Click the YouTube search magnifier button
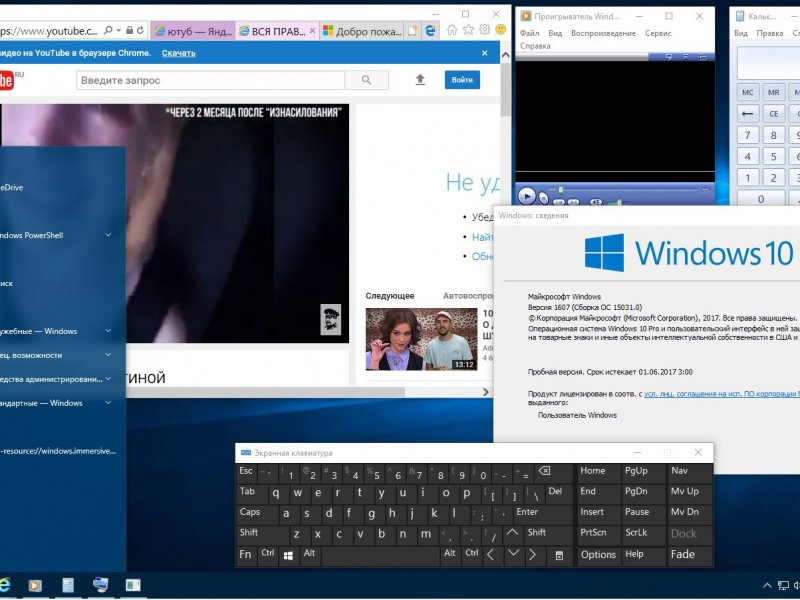Screen dimensions: 800x600 point(366,80)
